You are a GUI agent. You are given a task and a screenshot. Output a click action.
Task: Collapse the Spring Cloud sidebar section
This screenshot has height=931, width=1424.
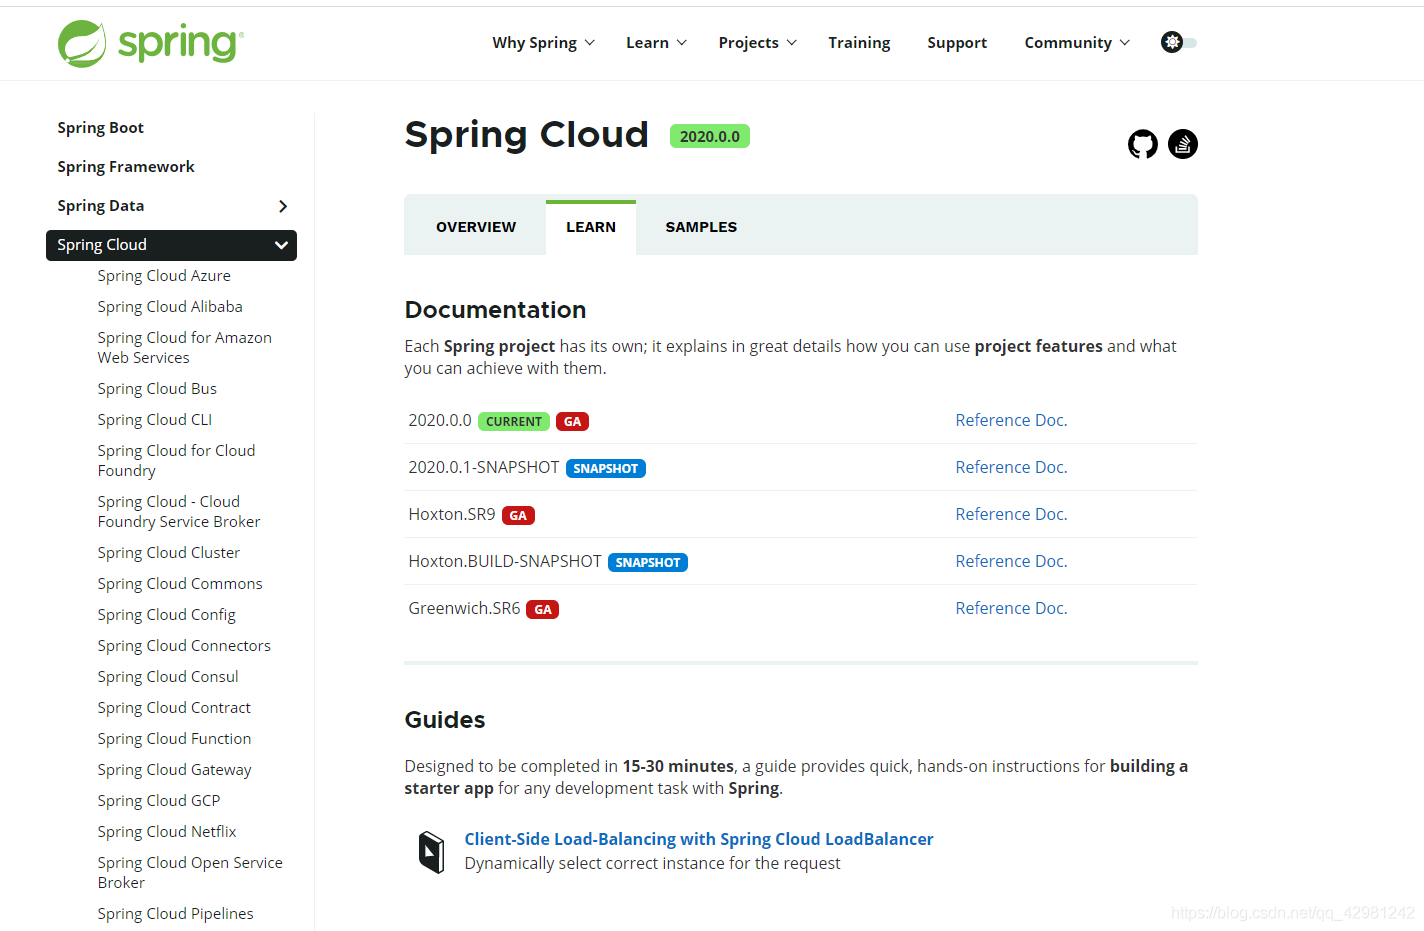coord(280,245)
